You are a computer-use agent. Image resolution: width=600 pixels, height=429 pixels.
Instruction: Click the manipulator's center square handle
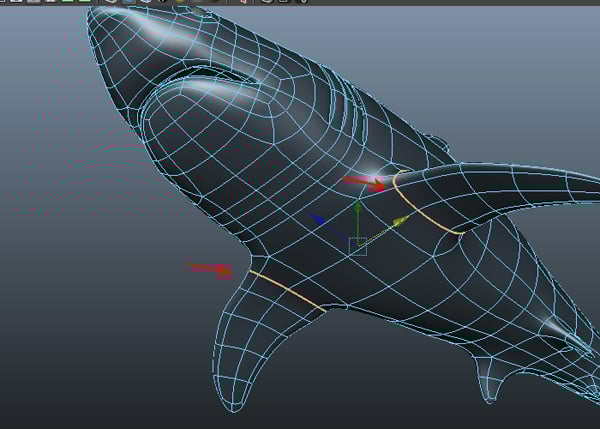tap(358, 246)
